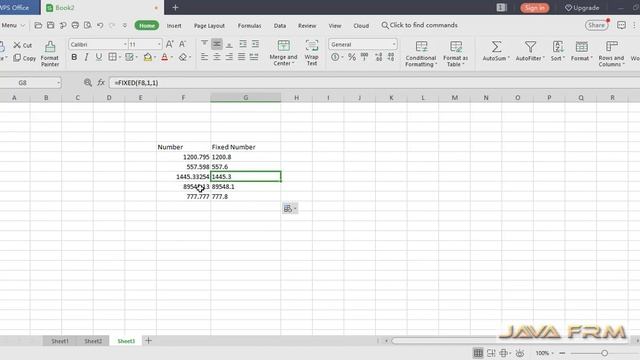
Task: Click the paste options icon below the table
Action: (x=288, y=209)
